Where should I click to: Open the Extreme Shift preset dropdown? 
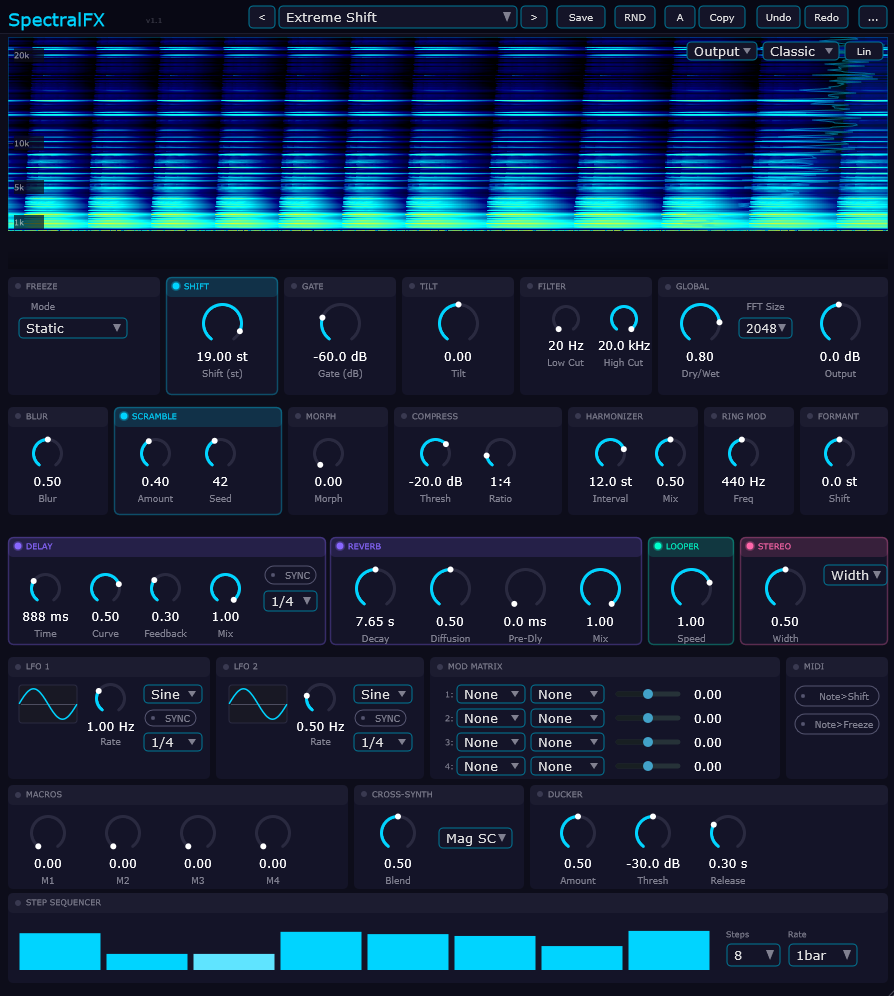[398, 17]
